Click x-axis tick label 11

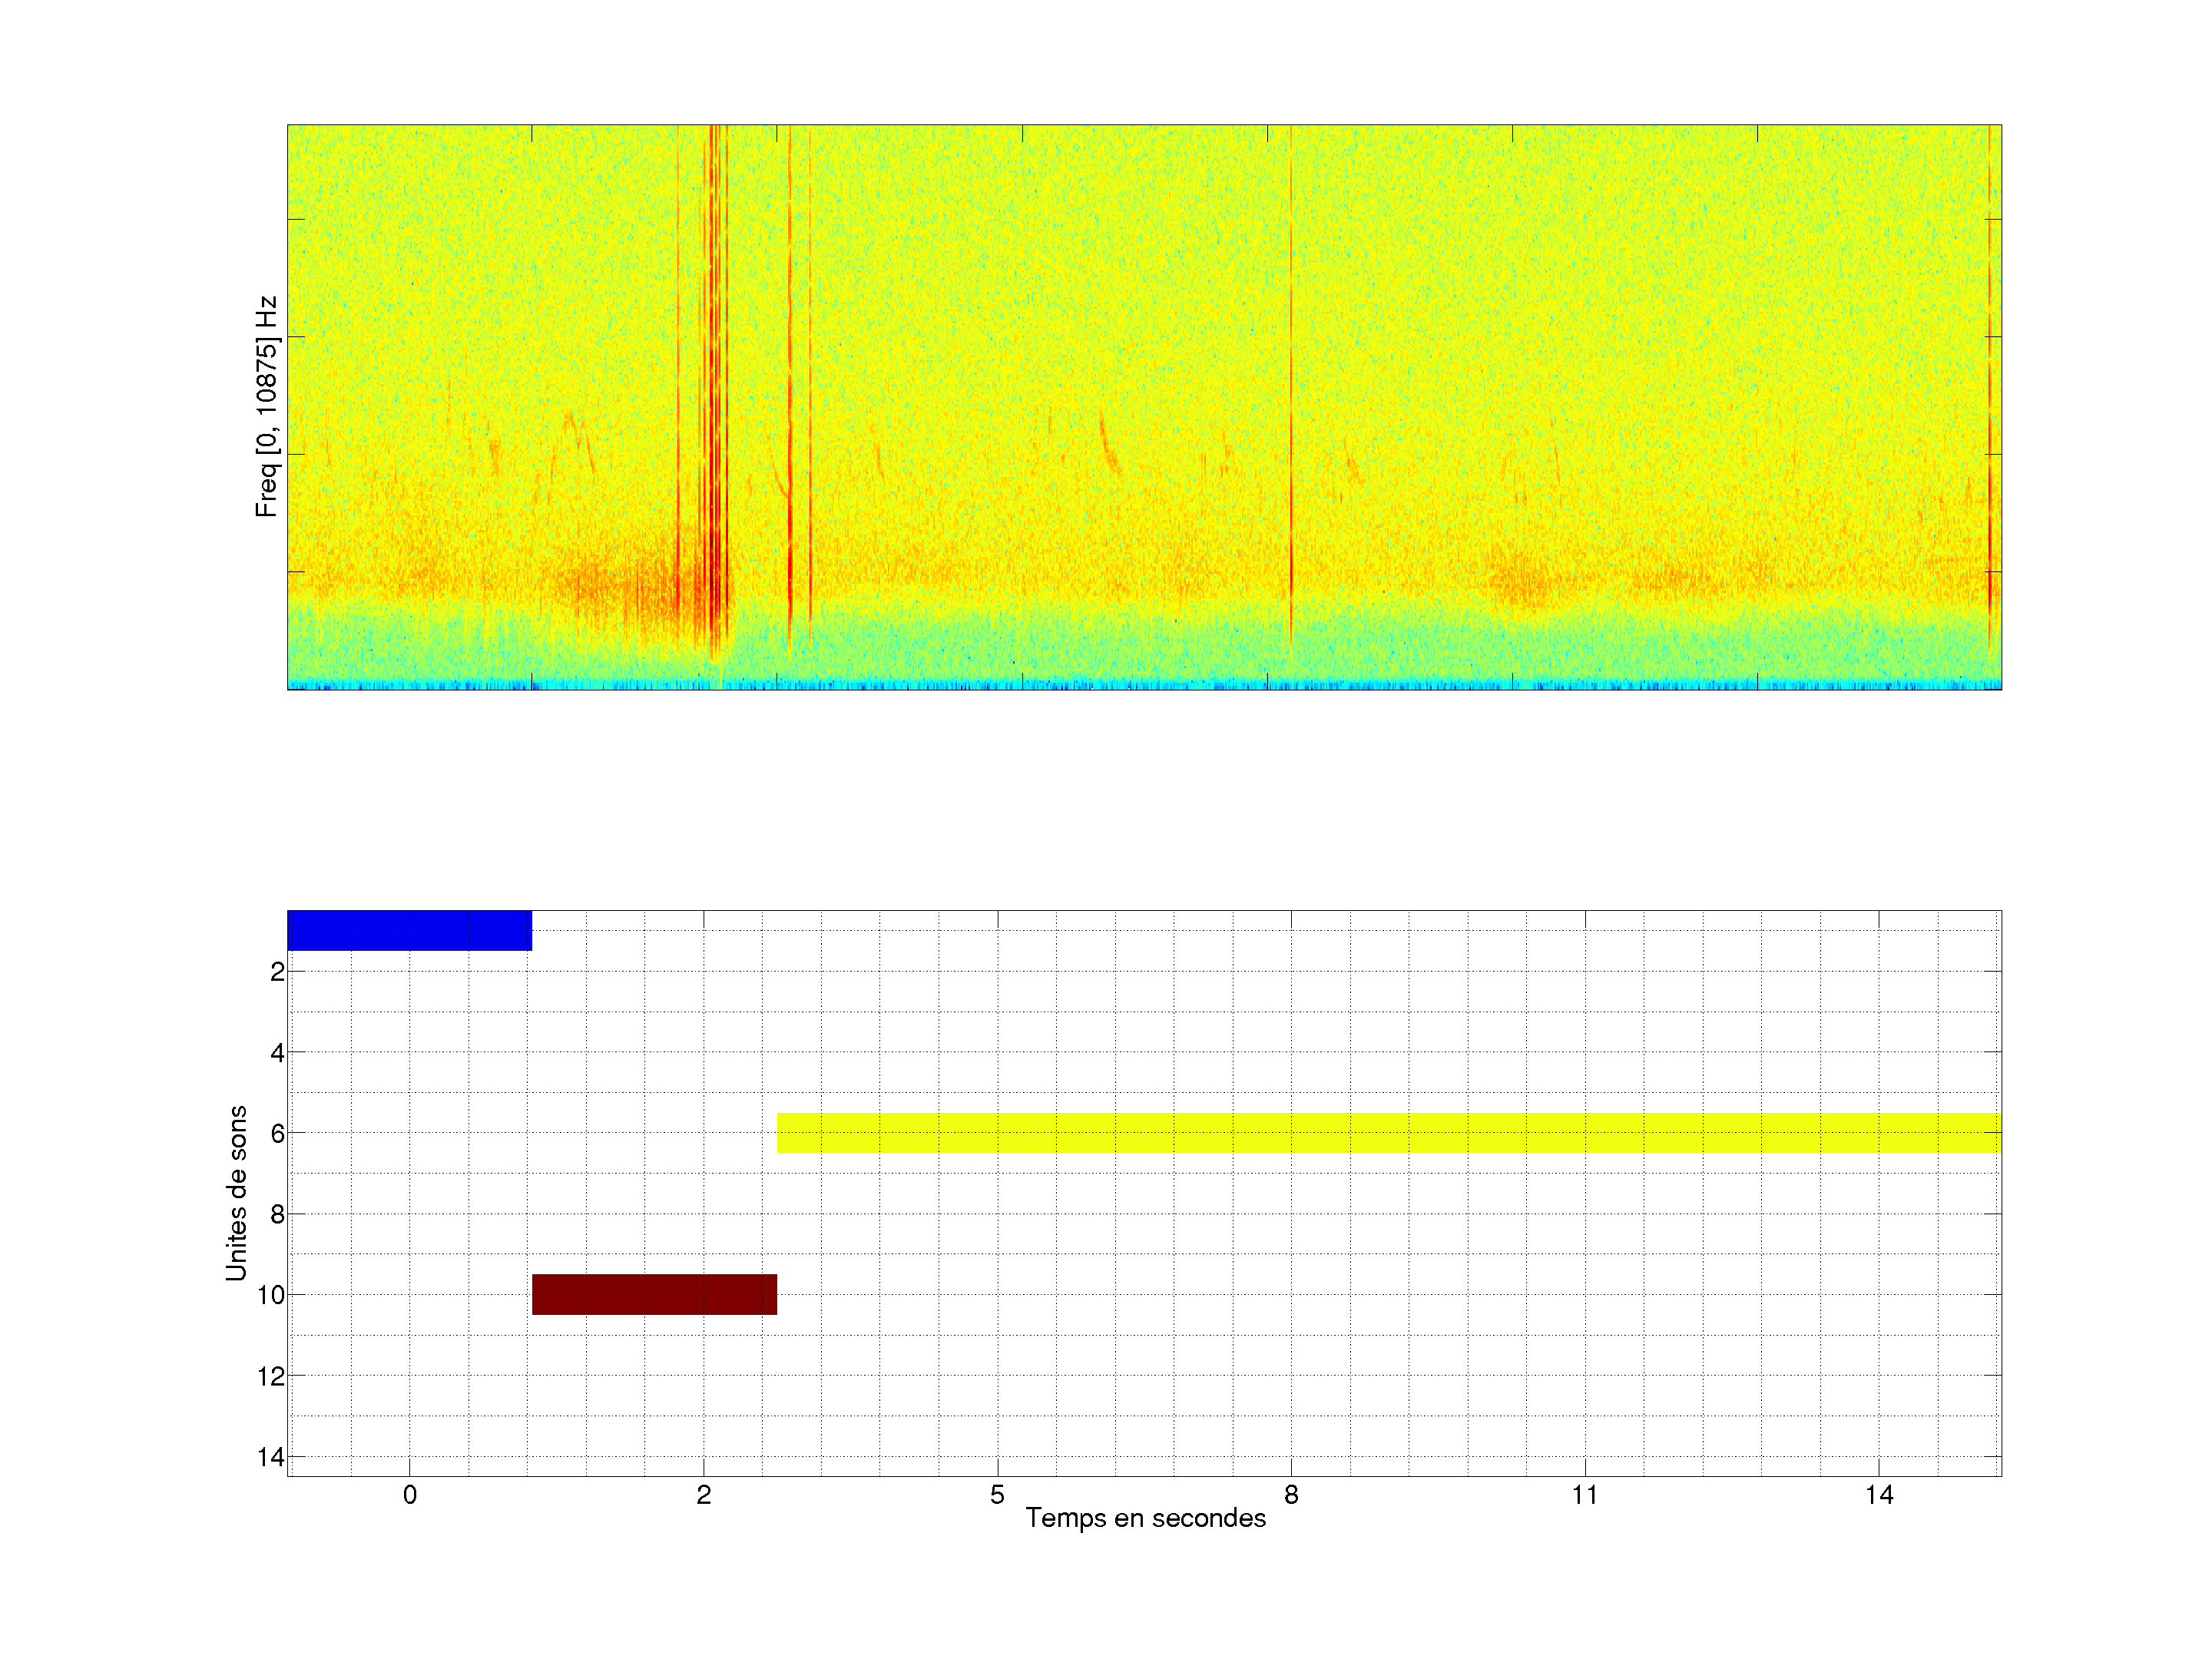pos(1584,1495)
